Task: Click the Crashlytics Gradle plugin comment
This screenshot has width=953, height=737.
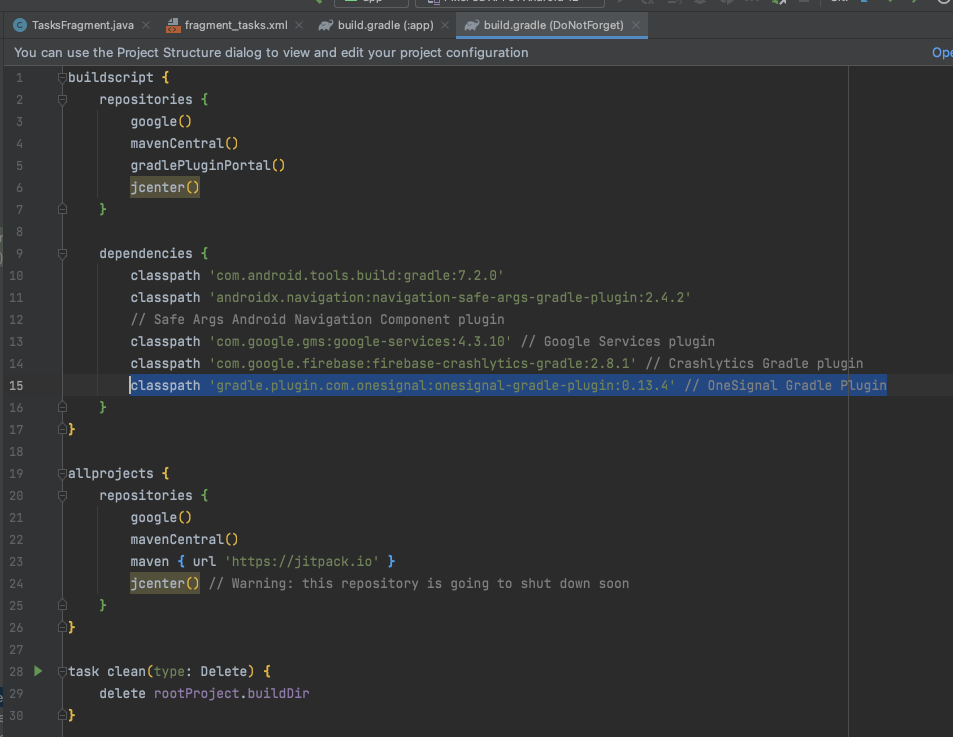Action: point(754,363)
